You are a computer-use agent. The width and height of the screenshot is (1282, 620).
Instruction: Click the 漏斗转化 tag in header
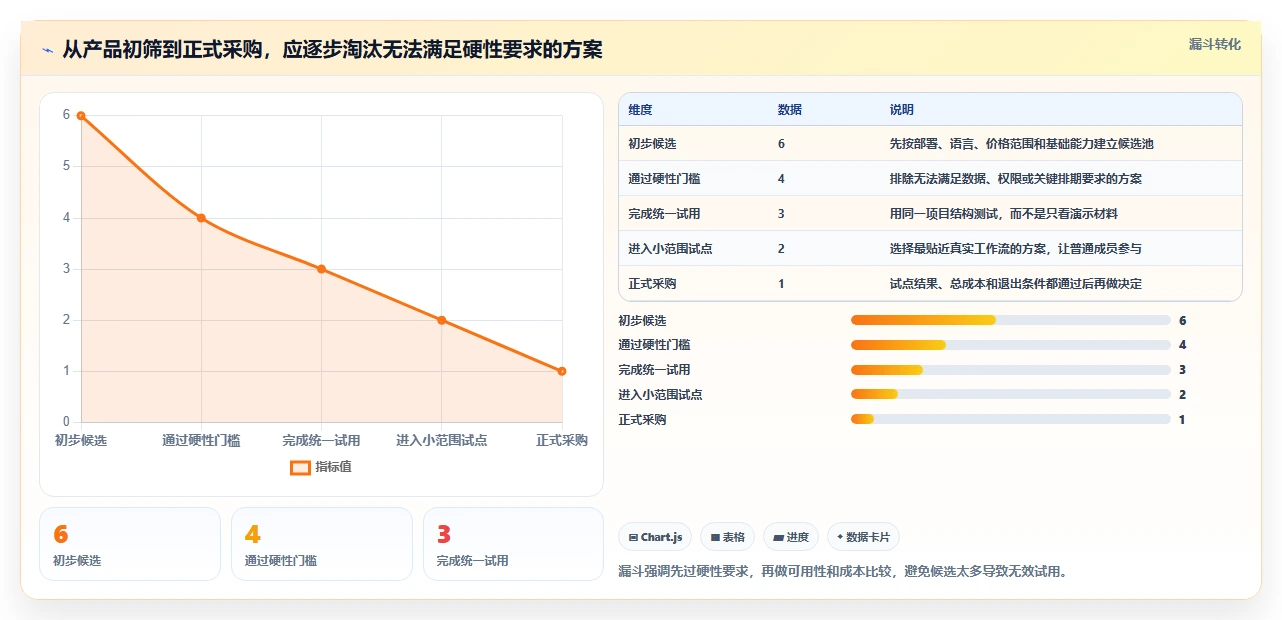pos(1215,44)
